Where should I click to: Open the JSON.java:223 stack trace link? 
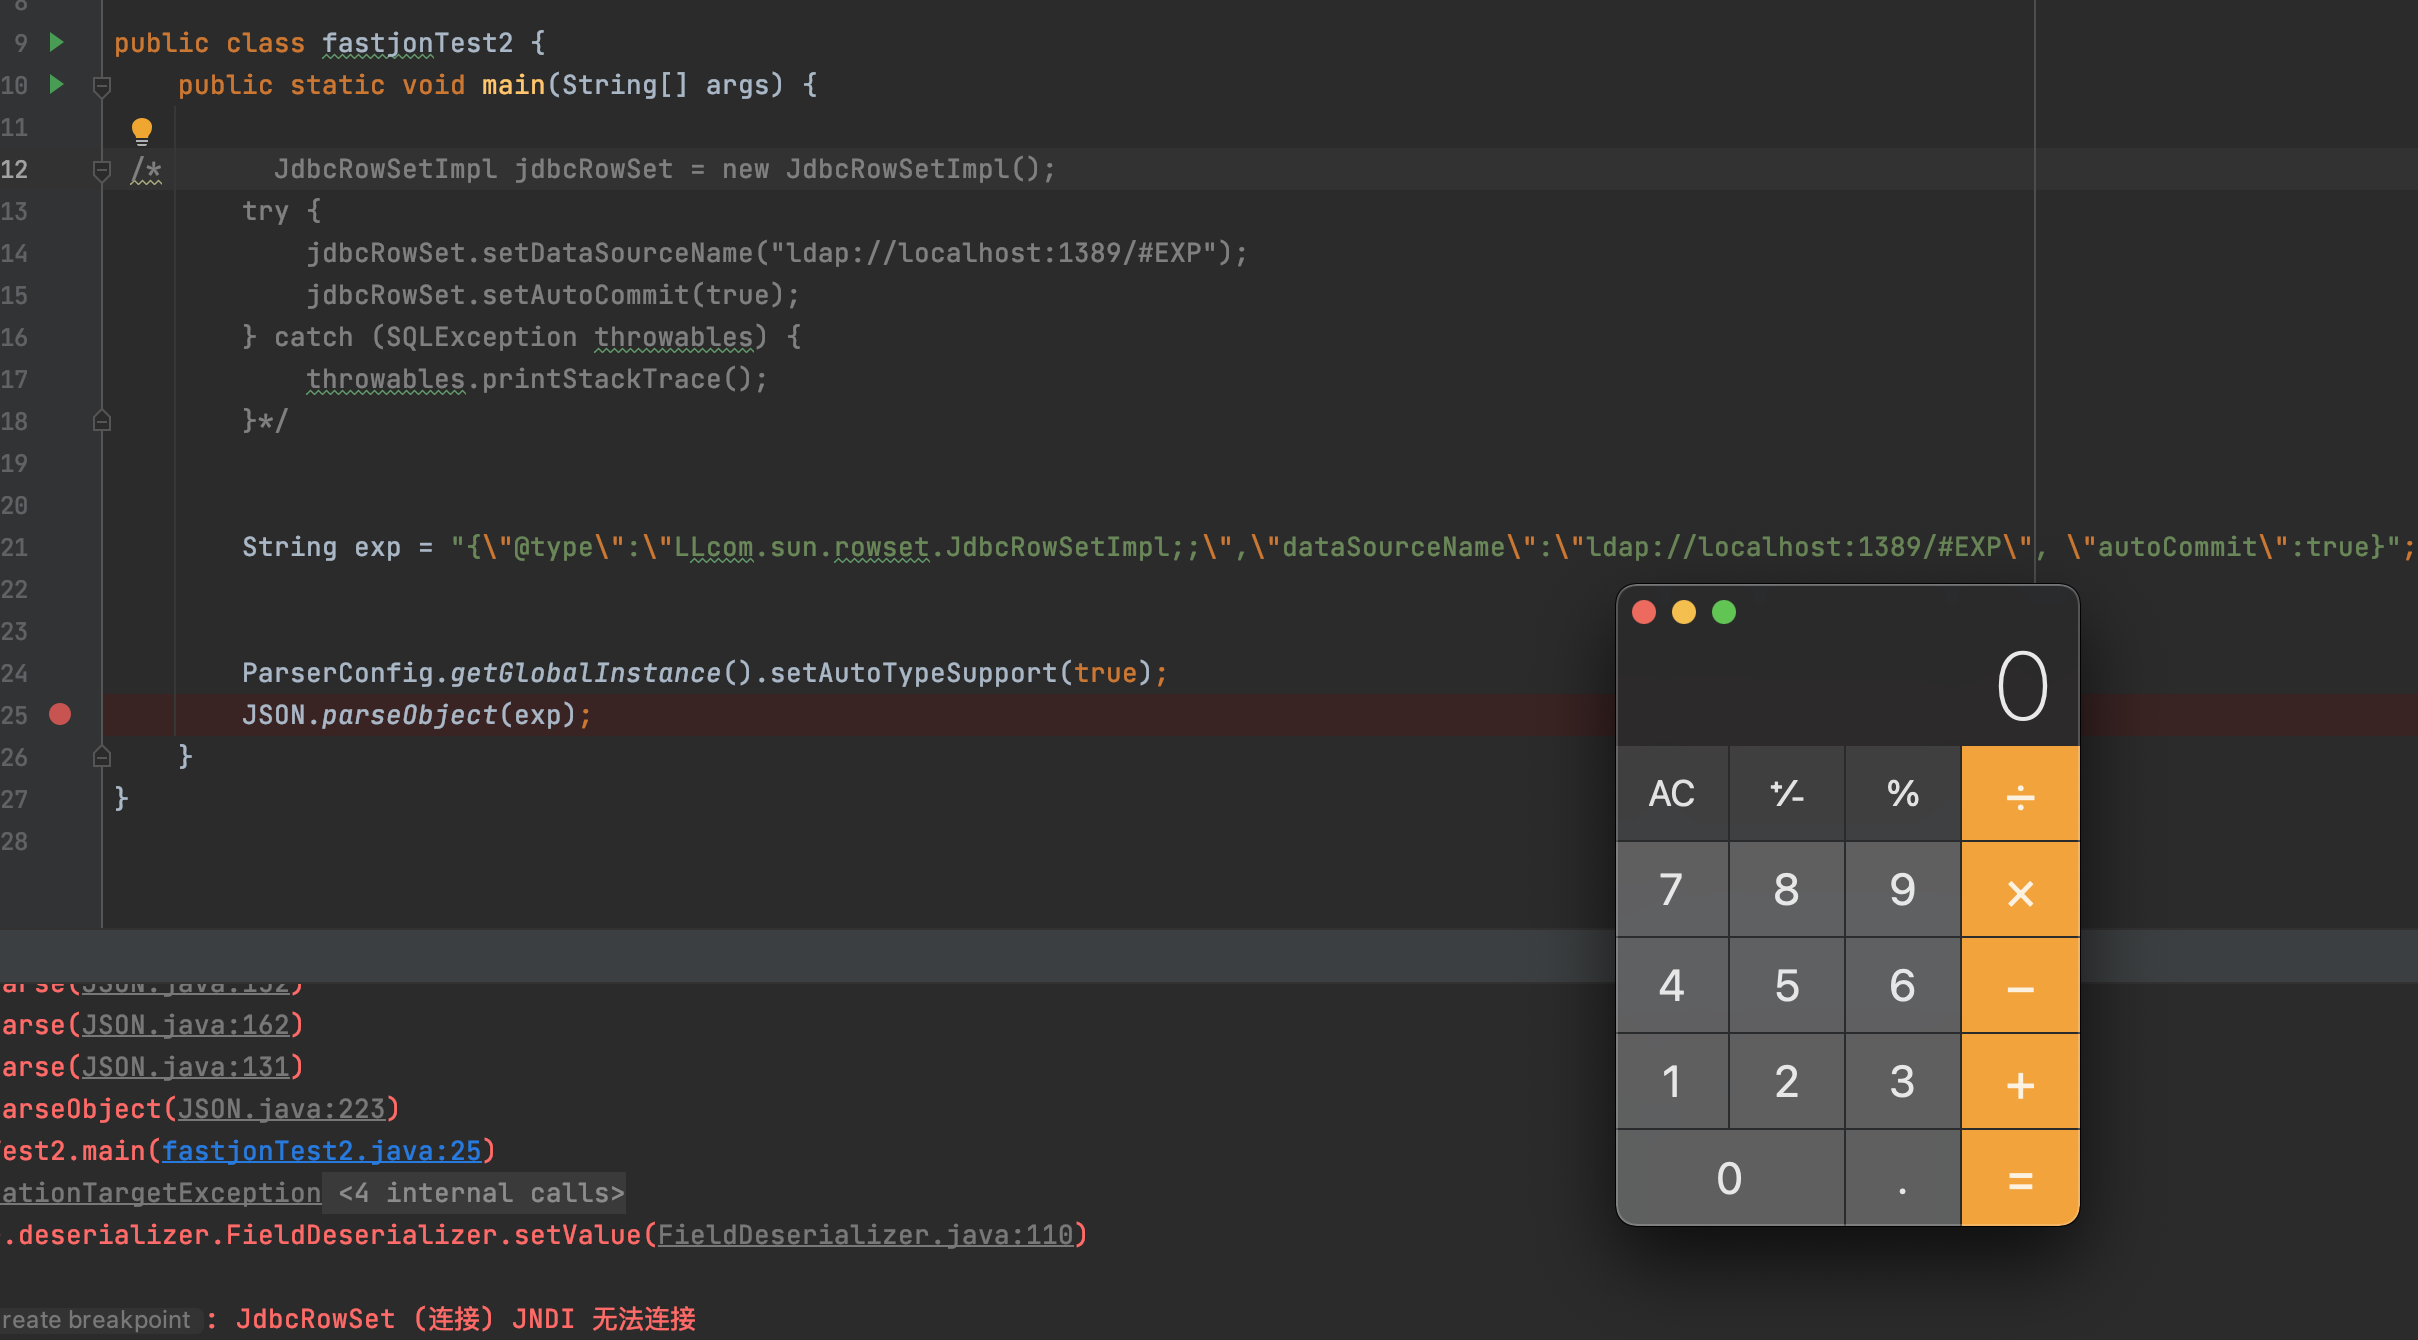click(x=282, y=1109)
